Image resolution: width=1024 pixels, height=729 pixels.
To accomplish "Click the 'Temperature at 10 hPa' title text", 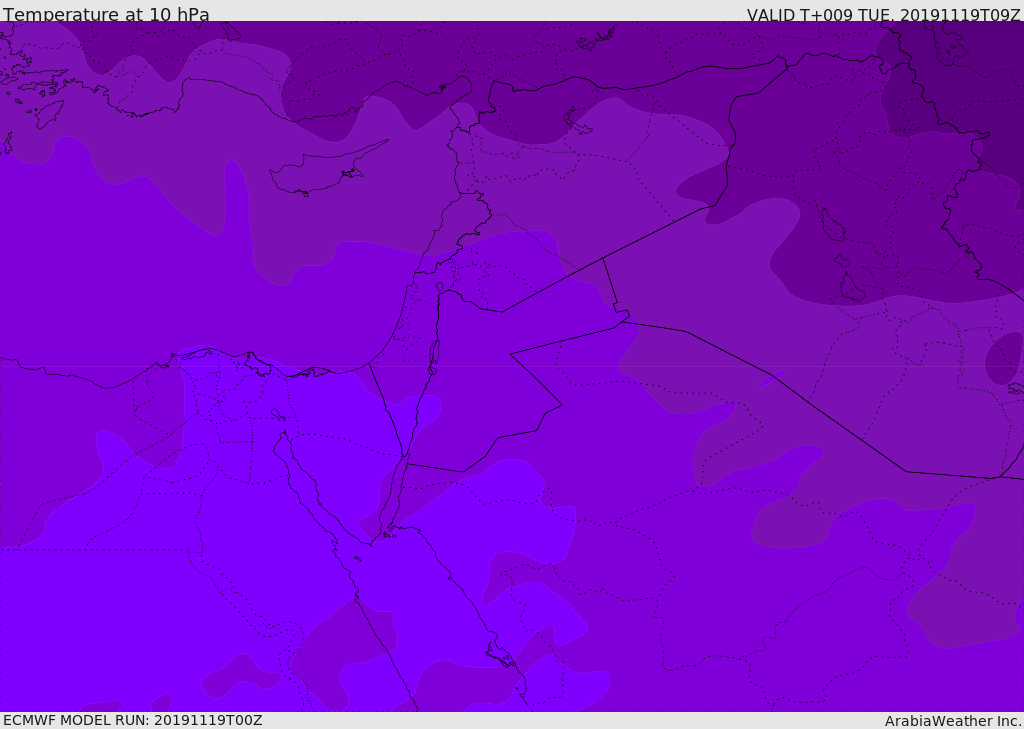I will point(106,14).
